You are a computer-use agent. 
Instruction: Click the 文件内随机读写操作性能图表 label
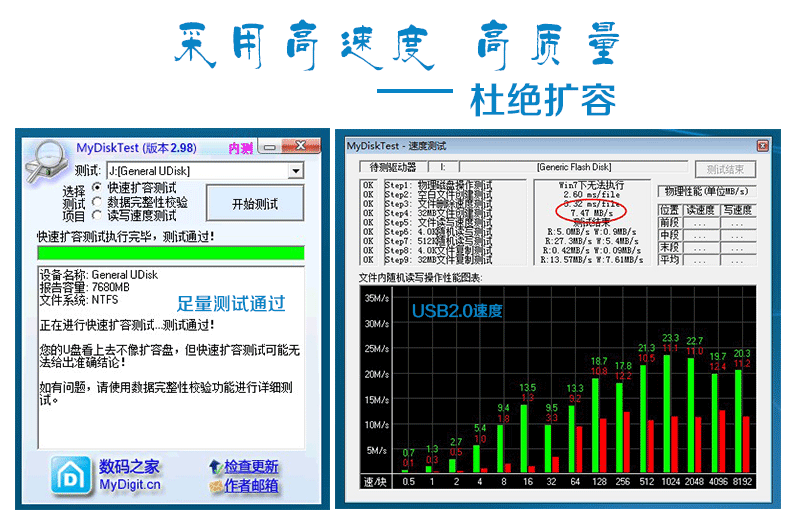(x=420, y=278)
